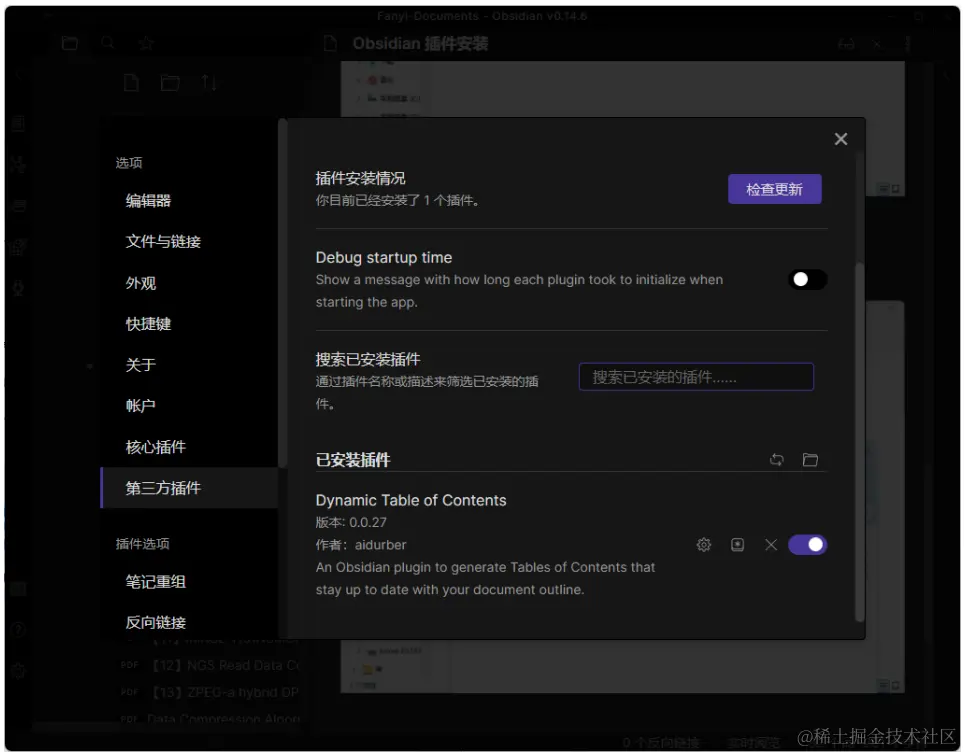The image size is (965, 755).
Task: Disable the Dynamic Table of Contents plugin
Action: pos(808,545)
